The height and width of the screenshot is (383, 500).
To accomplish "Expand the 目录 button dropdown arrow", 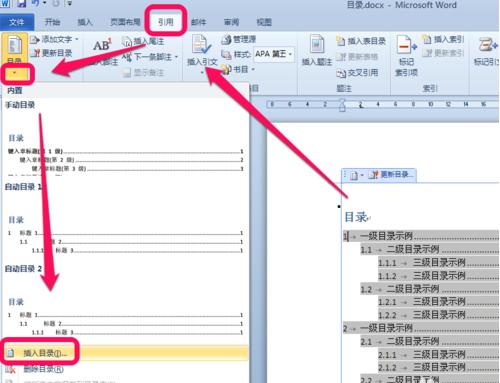I will 15,73.
